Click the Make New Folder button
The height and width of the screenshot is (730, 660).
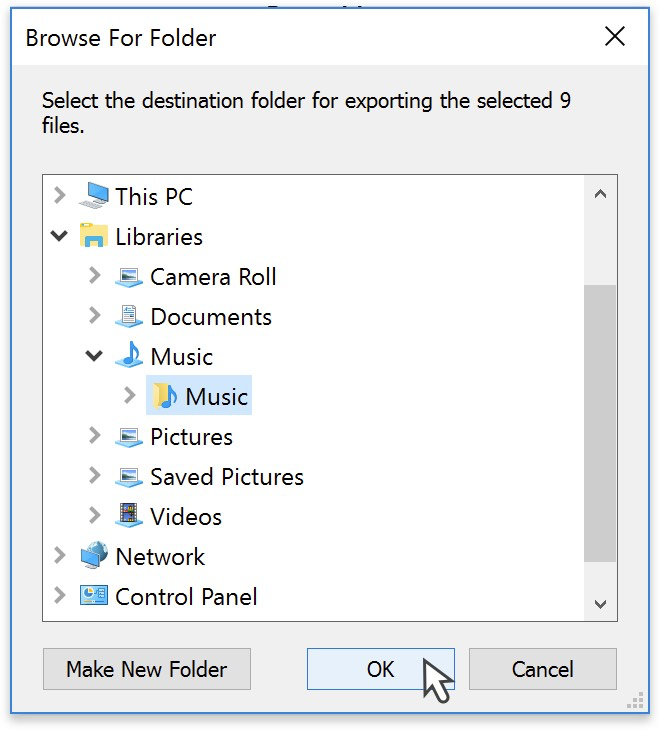(147, 669)
